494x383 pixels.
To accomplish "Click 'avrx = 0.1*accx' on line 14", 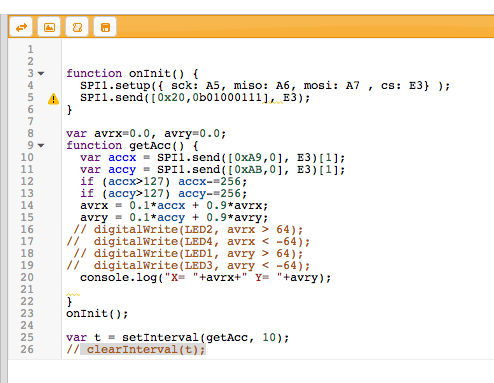I will coord(133,206).
